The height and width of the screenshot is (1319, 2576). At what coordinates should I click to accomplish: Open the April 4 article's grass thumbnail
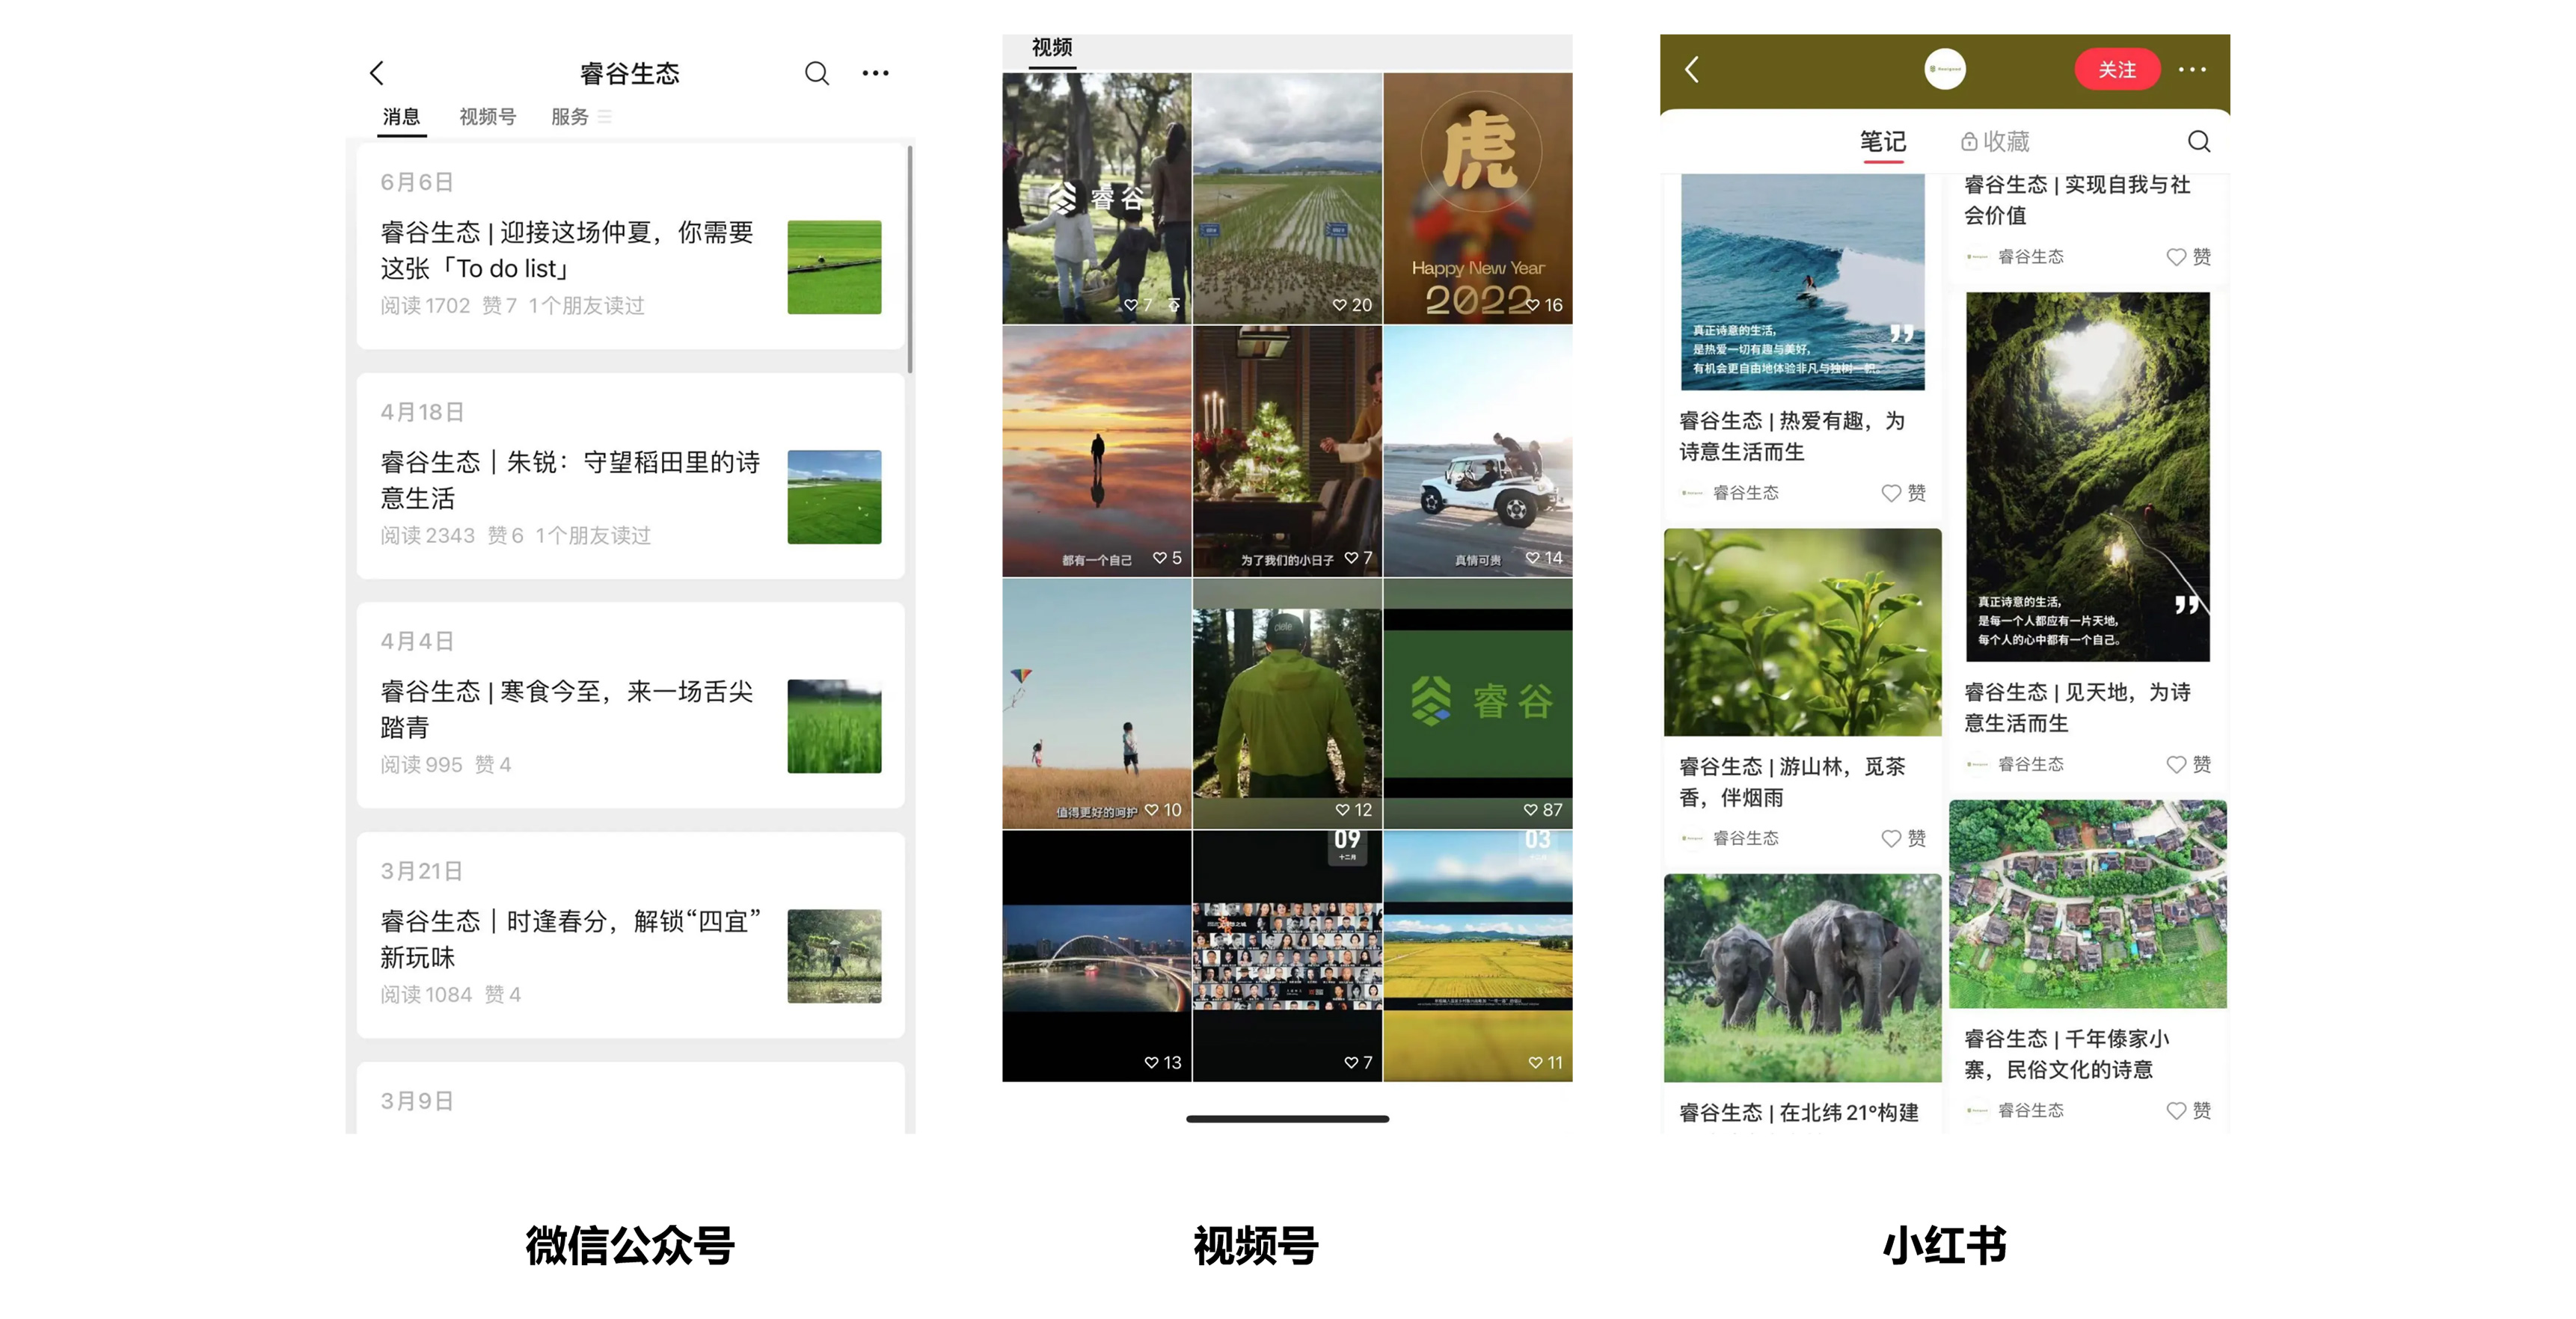834,726
